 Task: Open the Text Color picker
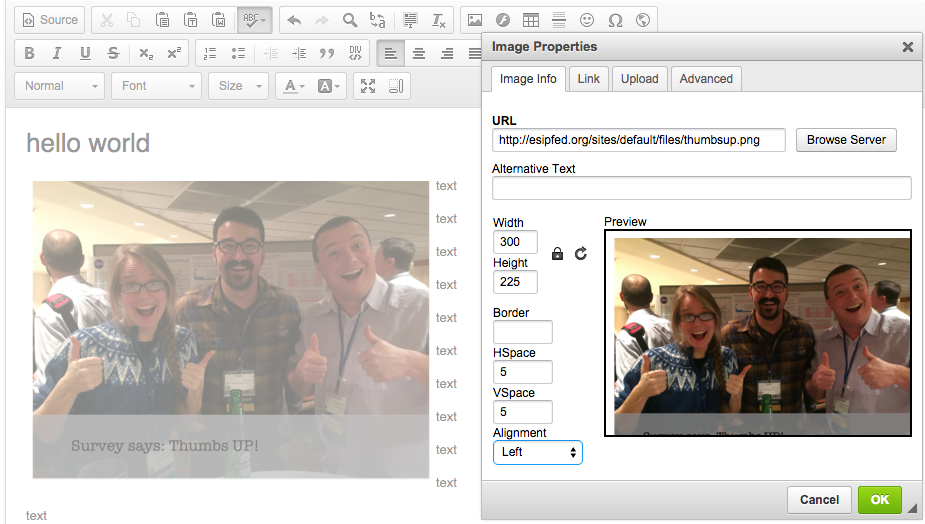(x=294, y=86)
